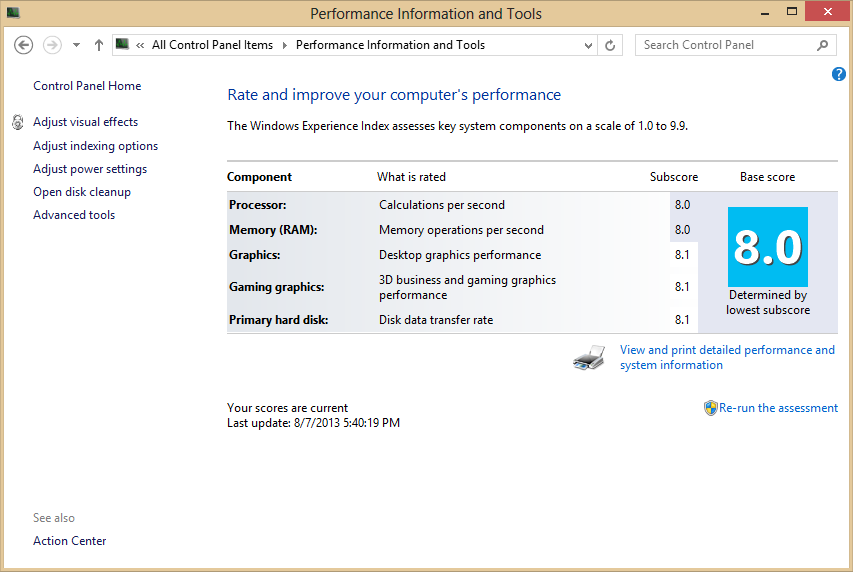Click the printer icon
Screen dimensions: 853x572
[589, 358]
